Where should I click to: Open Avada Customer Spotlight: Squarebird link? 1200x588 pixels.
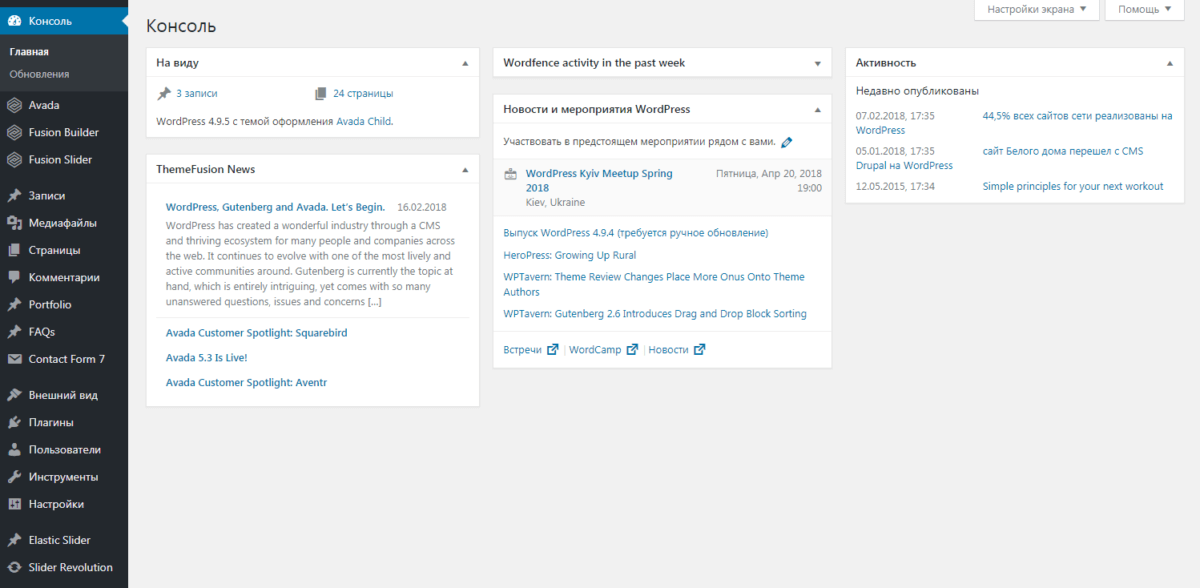257,332
